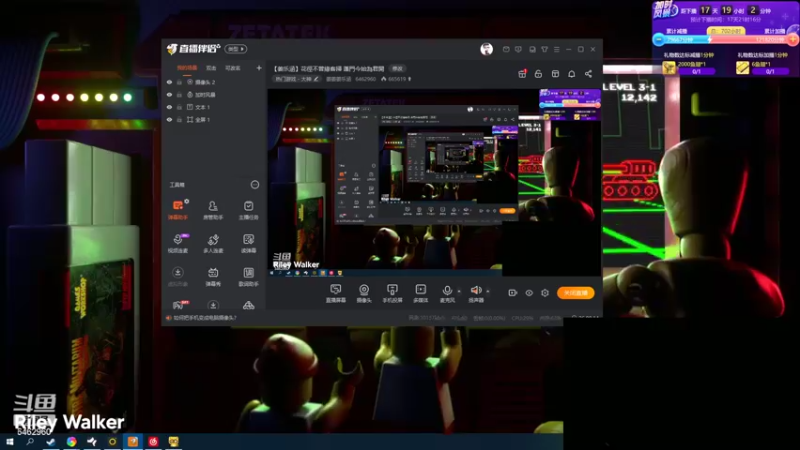Select the 全屏 1 source row
The height and width of the screenshot is (450, 800).
(x=214, y=119)
